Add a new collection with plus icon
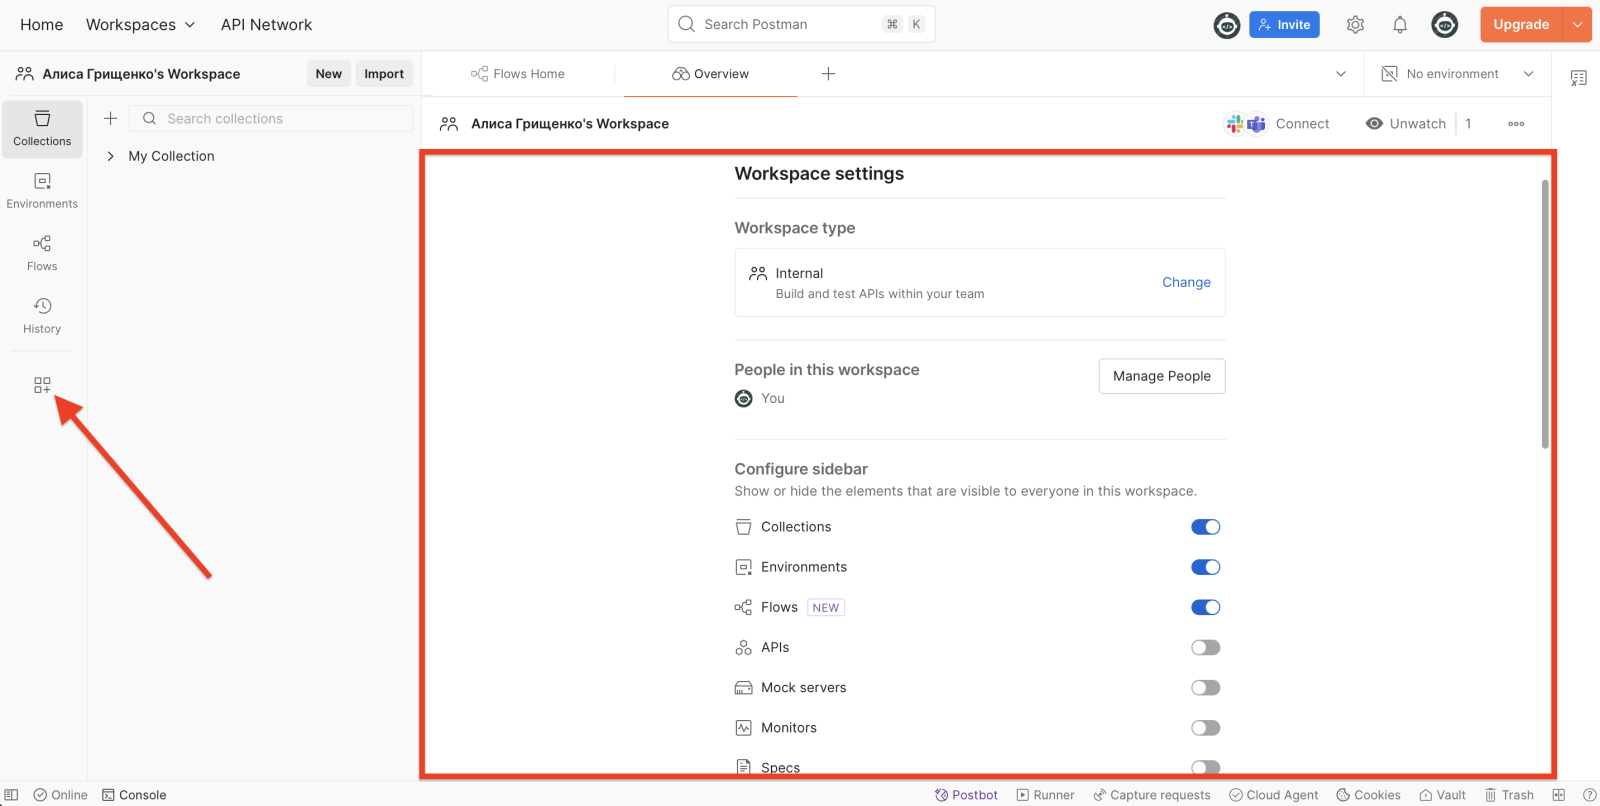 point(111,118)
